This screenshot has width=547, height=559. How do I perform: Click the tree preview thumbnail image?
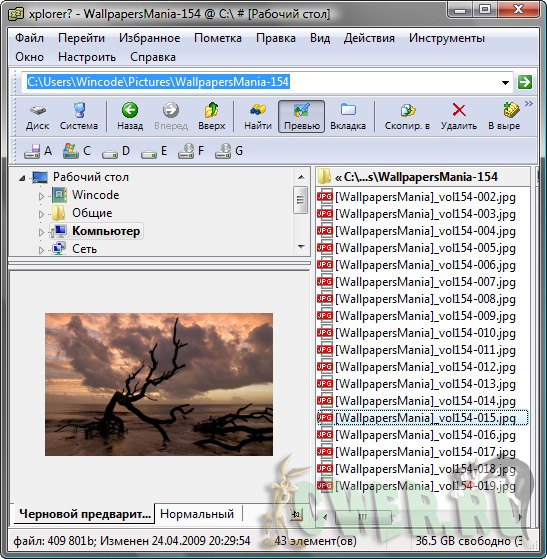coord(159,384)
